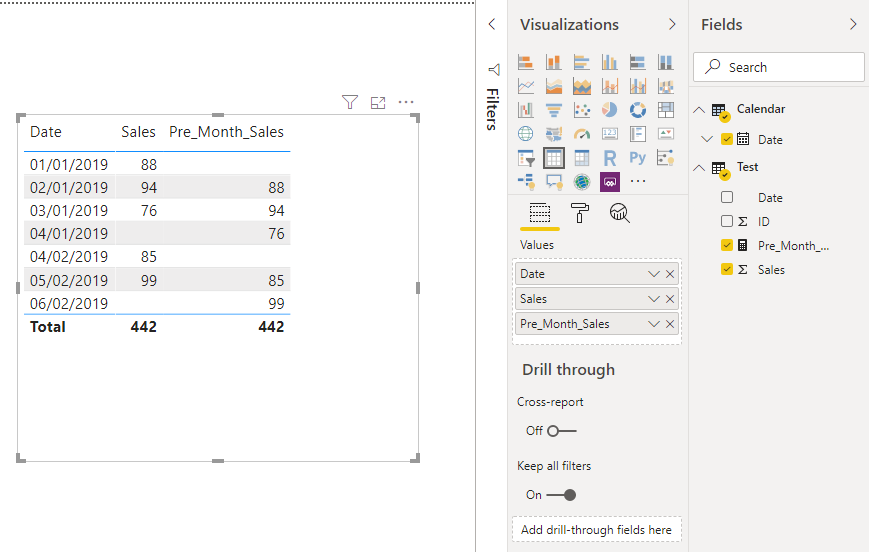Select the Gauge visual

[x=581, y=134]
